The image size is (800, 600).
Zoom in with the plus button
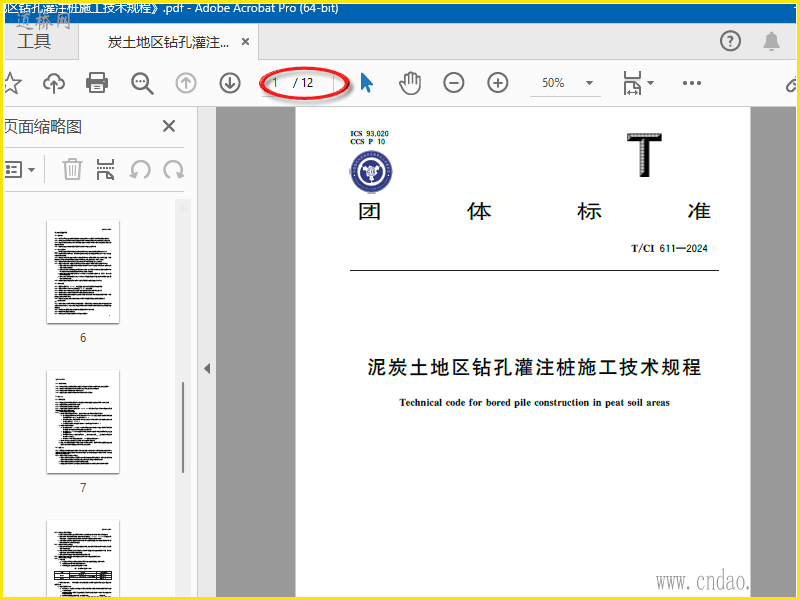(x=497, y=83)
